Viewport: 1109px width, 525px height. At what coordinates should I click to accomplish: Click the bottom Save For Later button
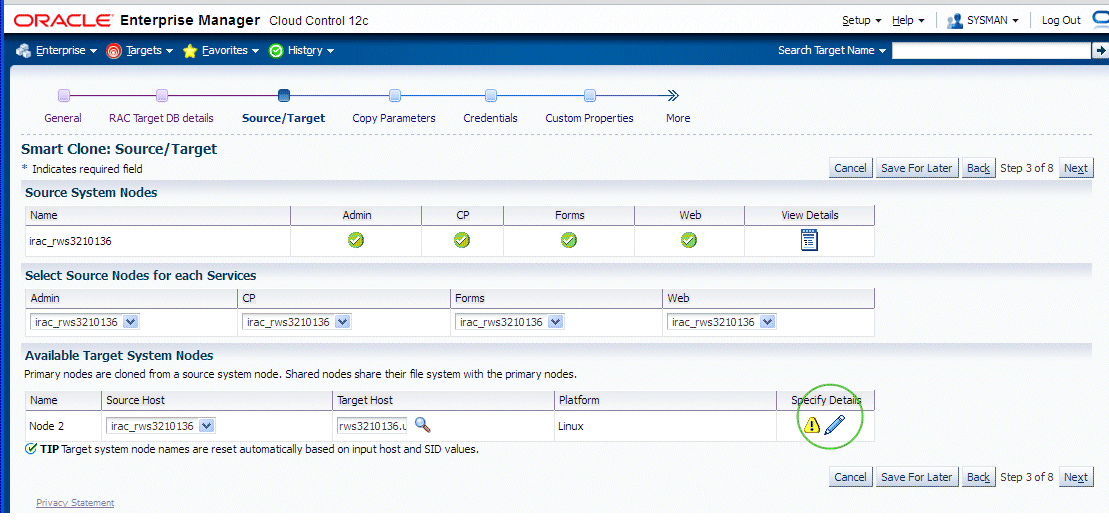coord(917,477)
